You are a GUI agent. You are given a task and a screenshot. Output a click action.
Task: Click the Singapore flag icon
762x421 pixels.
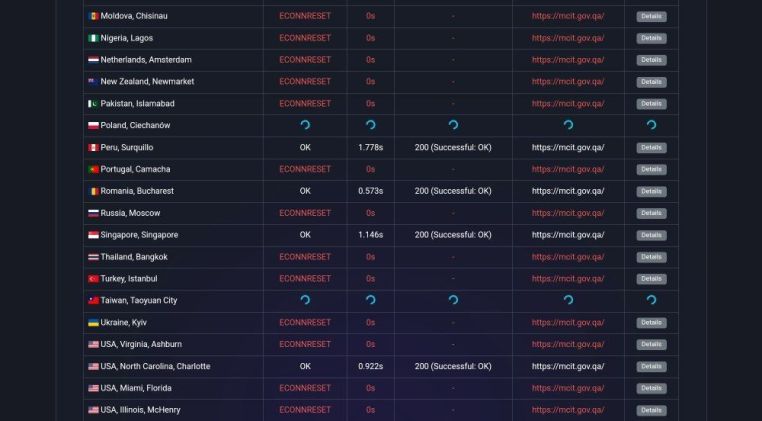[x=93, y=235]
